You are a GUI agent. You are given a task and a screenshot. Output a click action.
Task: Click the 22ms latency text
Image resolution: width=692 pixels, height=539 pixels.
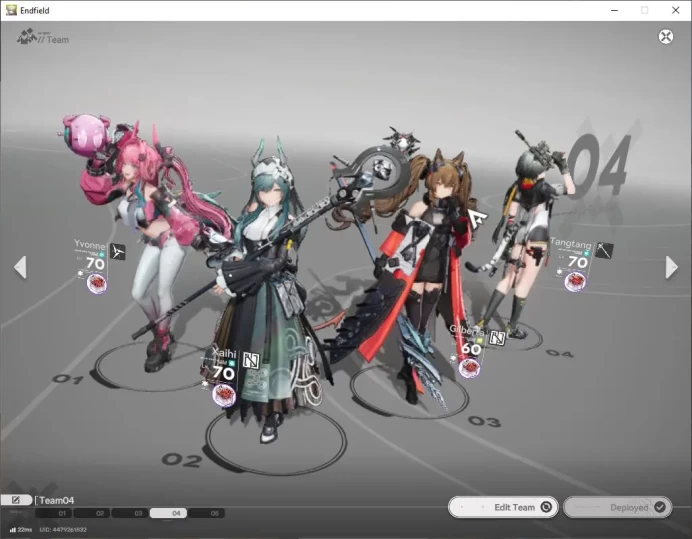(x=25, y=529)
